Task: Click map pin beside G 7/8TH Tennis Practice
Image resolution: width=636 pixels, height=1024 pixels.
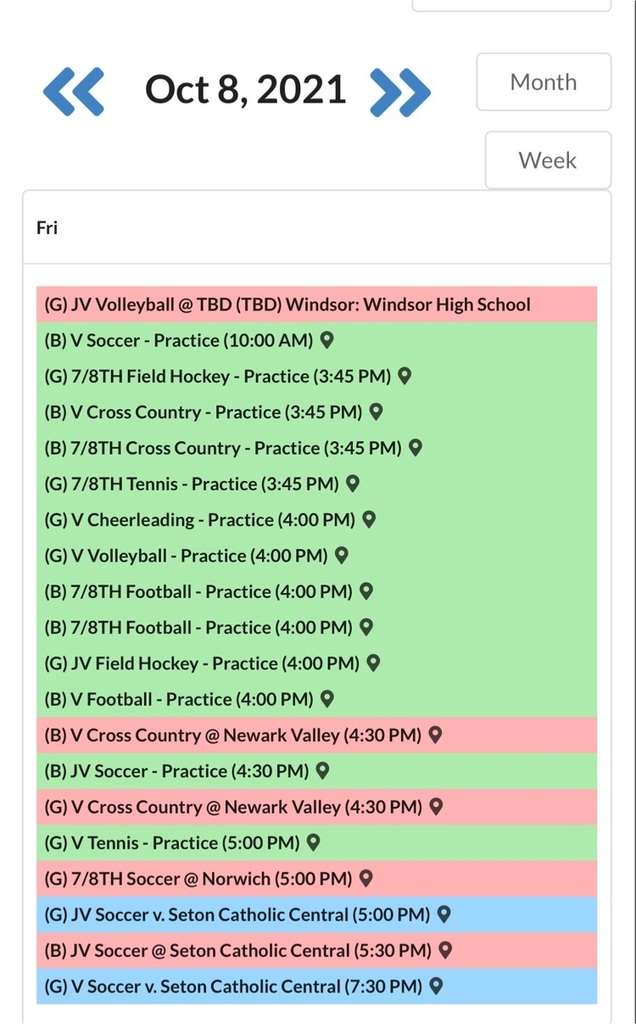Action: (x=353, y=483)
